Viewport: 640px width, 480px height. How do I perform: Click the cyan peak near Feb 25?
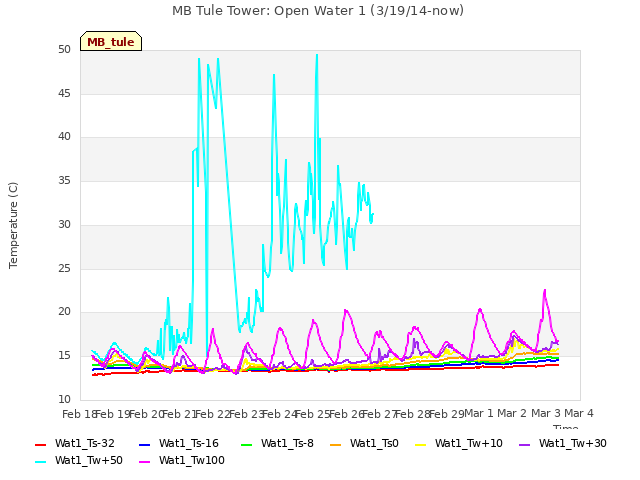click(x=317, y=55)
